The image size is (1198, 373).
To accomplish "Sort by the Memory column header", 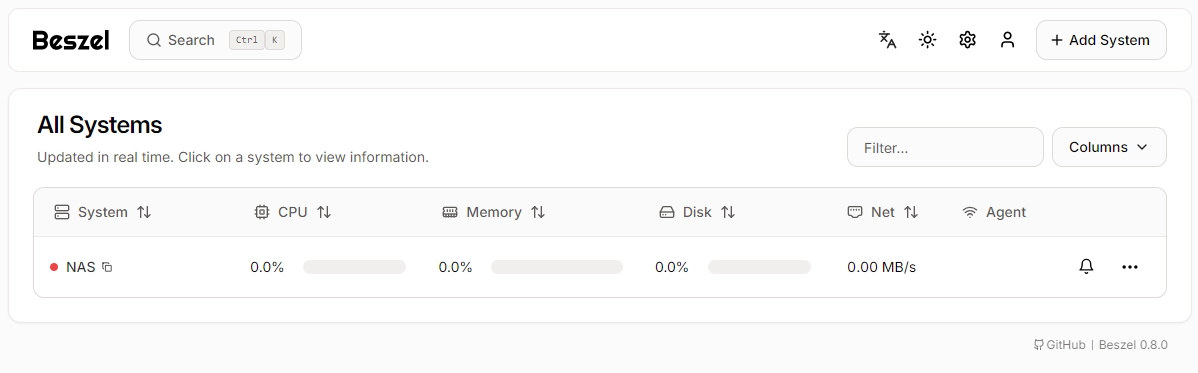I will coord(494,212).
